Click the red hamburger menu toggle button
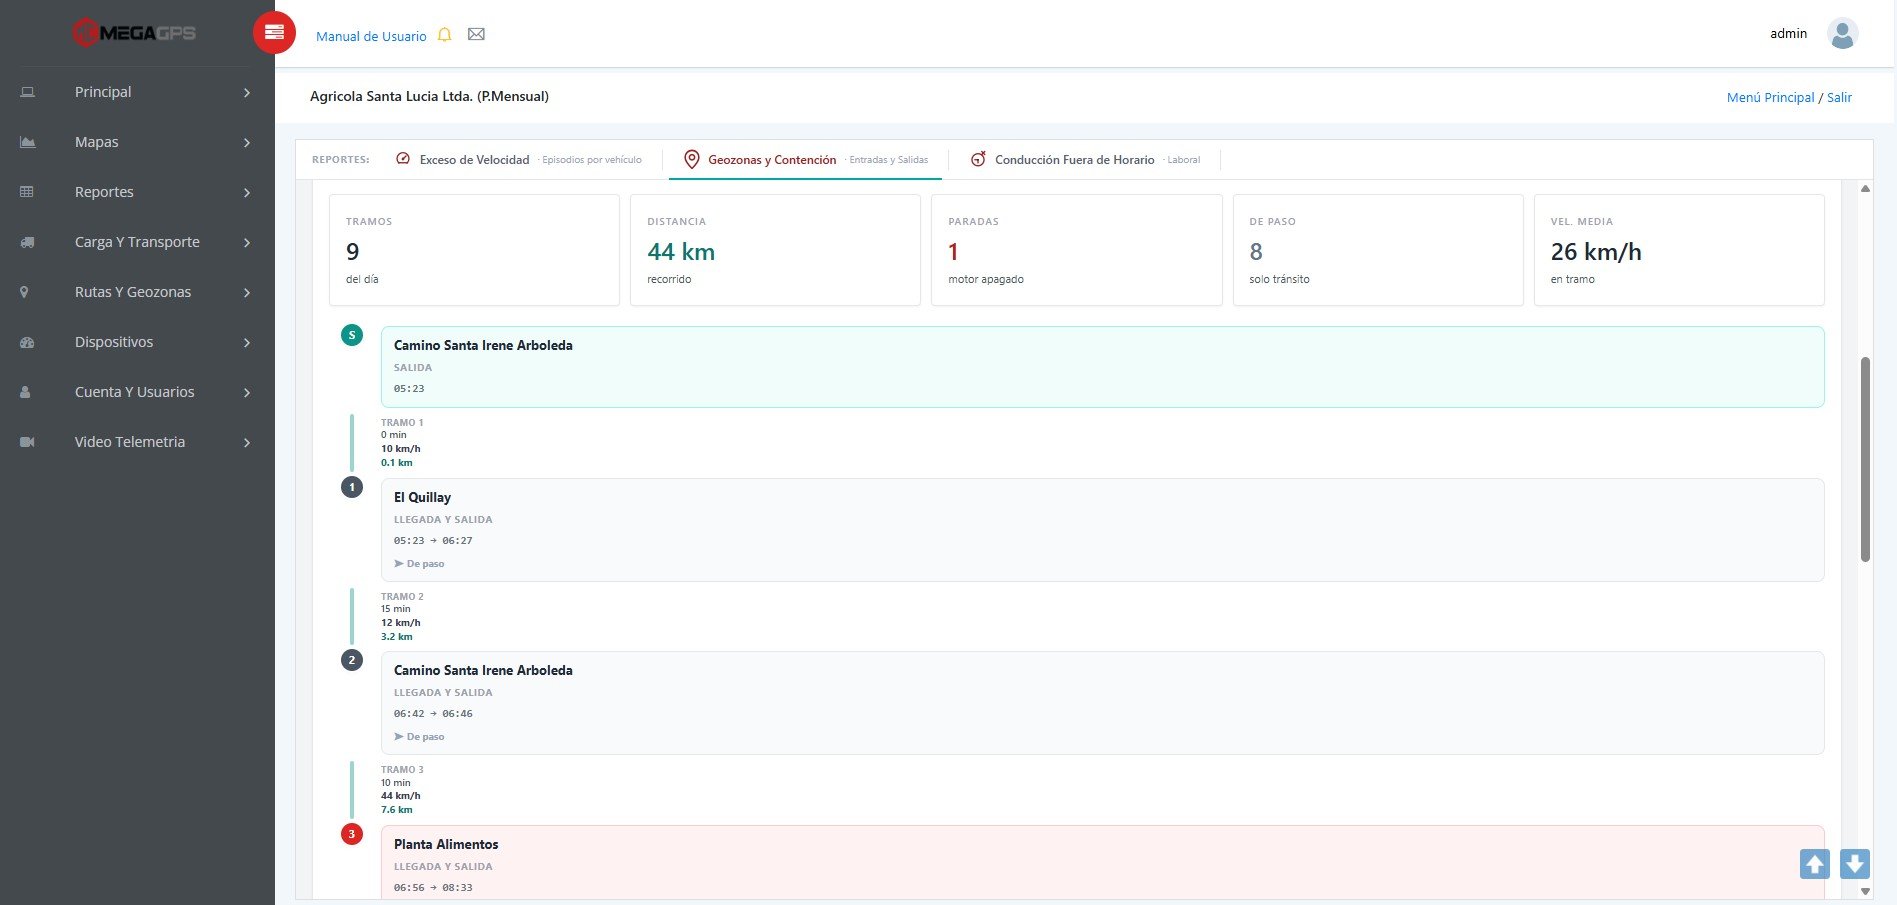The height and width of the screenshot is (905, 1897). coord(274,33)
